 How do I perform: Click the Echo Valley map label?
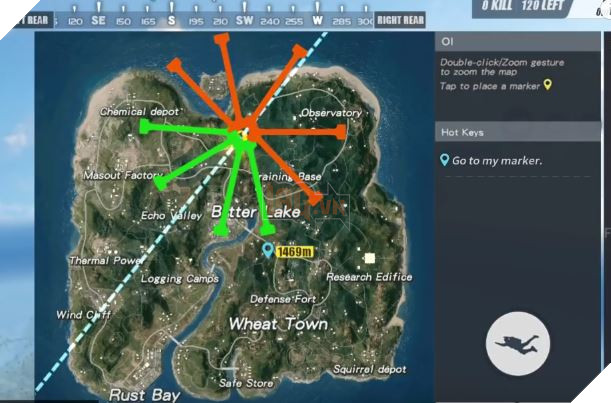pos(171,216)
